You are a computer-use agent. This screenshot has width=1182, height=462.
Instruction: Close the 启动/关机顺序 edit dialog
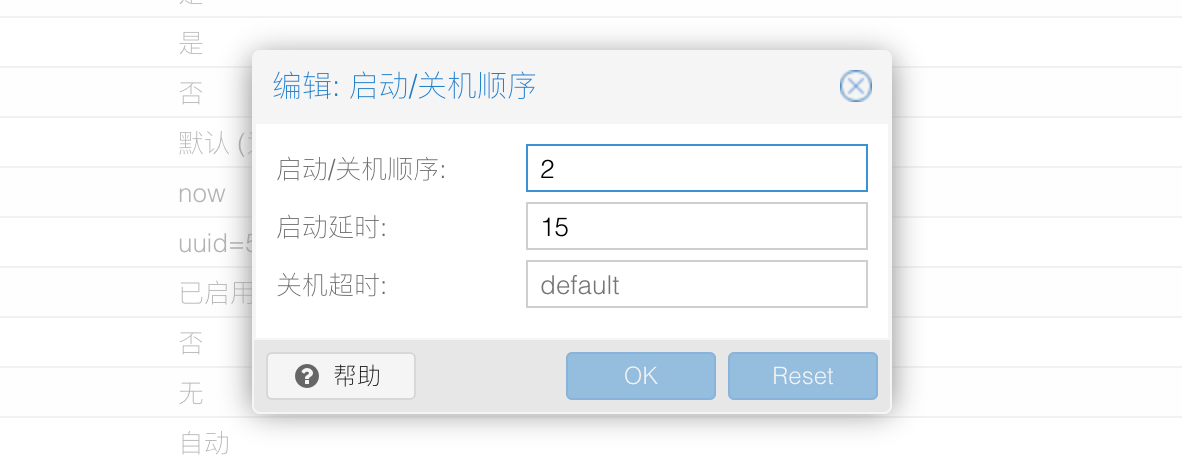[x=856, y=87]
